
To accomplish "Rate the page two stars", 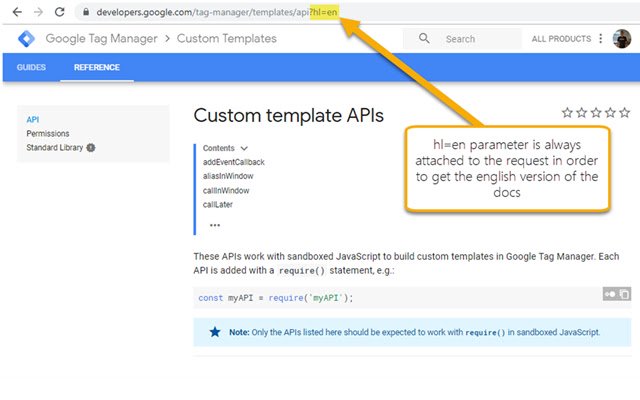I will click(x=582, y=112).
